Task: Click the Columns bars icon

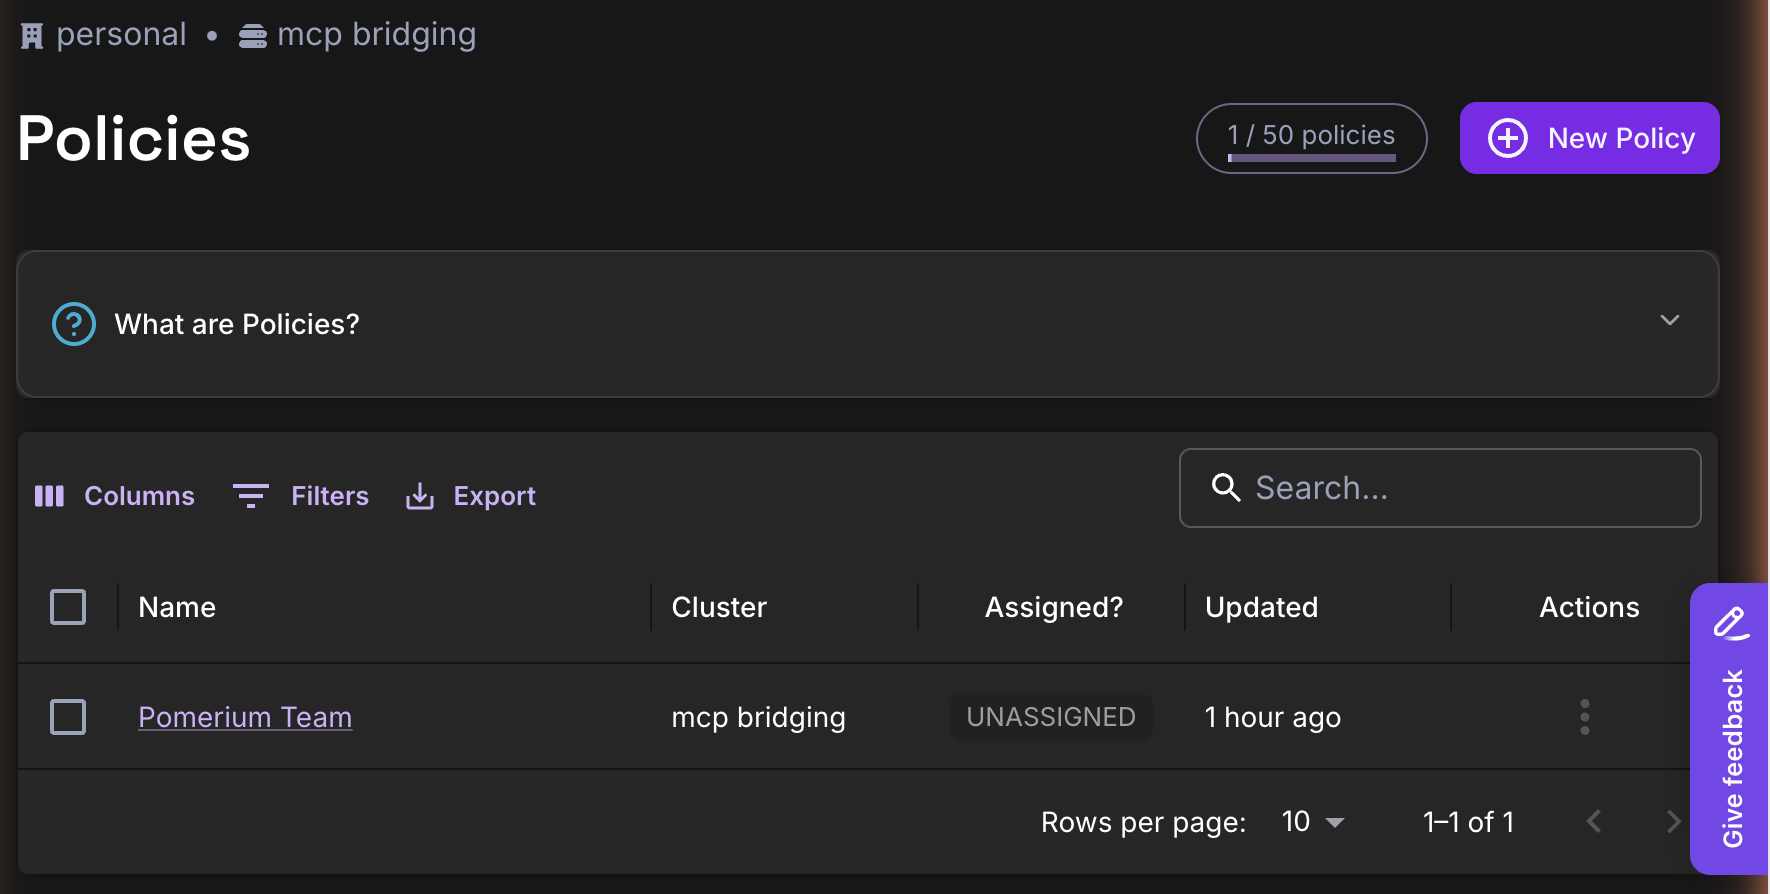Action: (x=50, y=496)
